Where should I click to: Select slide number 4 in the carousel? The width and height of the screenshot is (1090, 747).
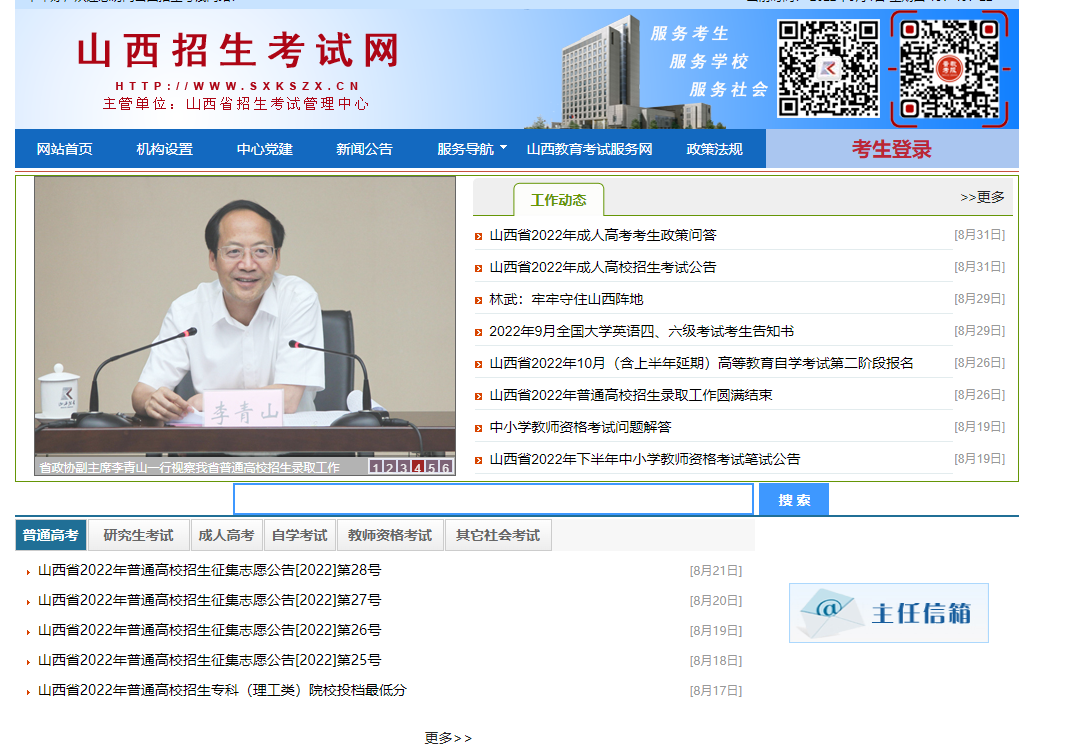click(x=417, y=467)
